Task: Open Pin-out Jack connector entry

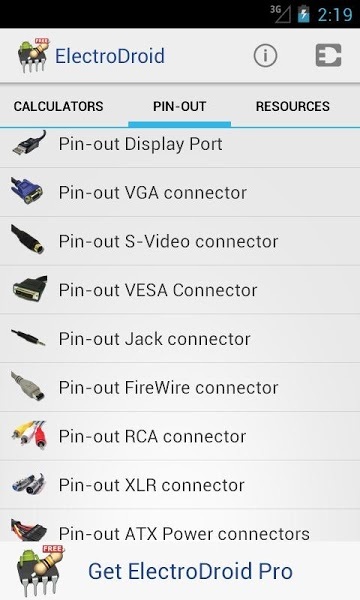Action: [x=180, y=338]
